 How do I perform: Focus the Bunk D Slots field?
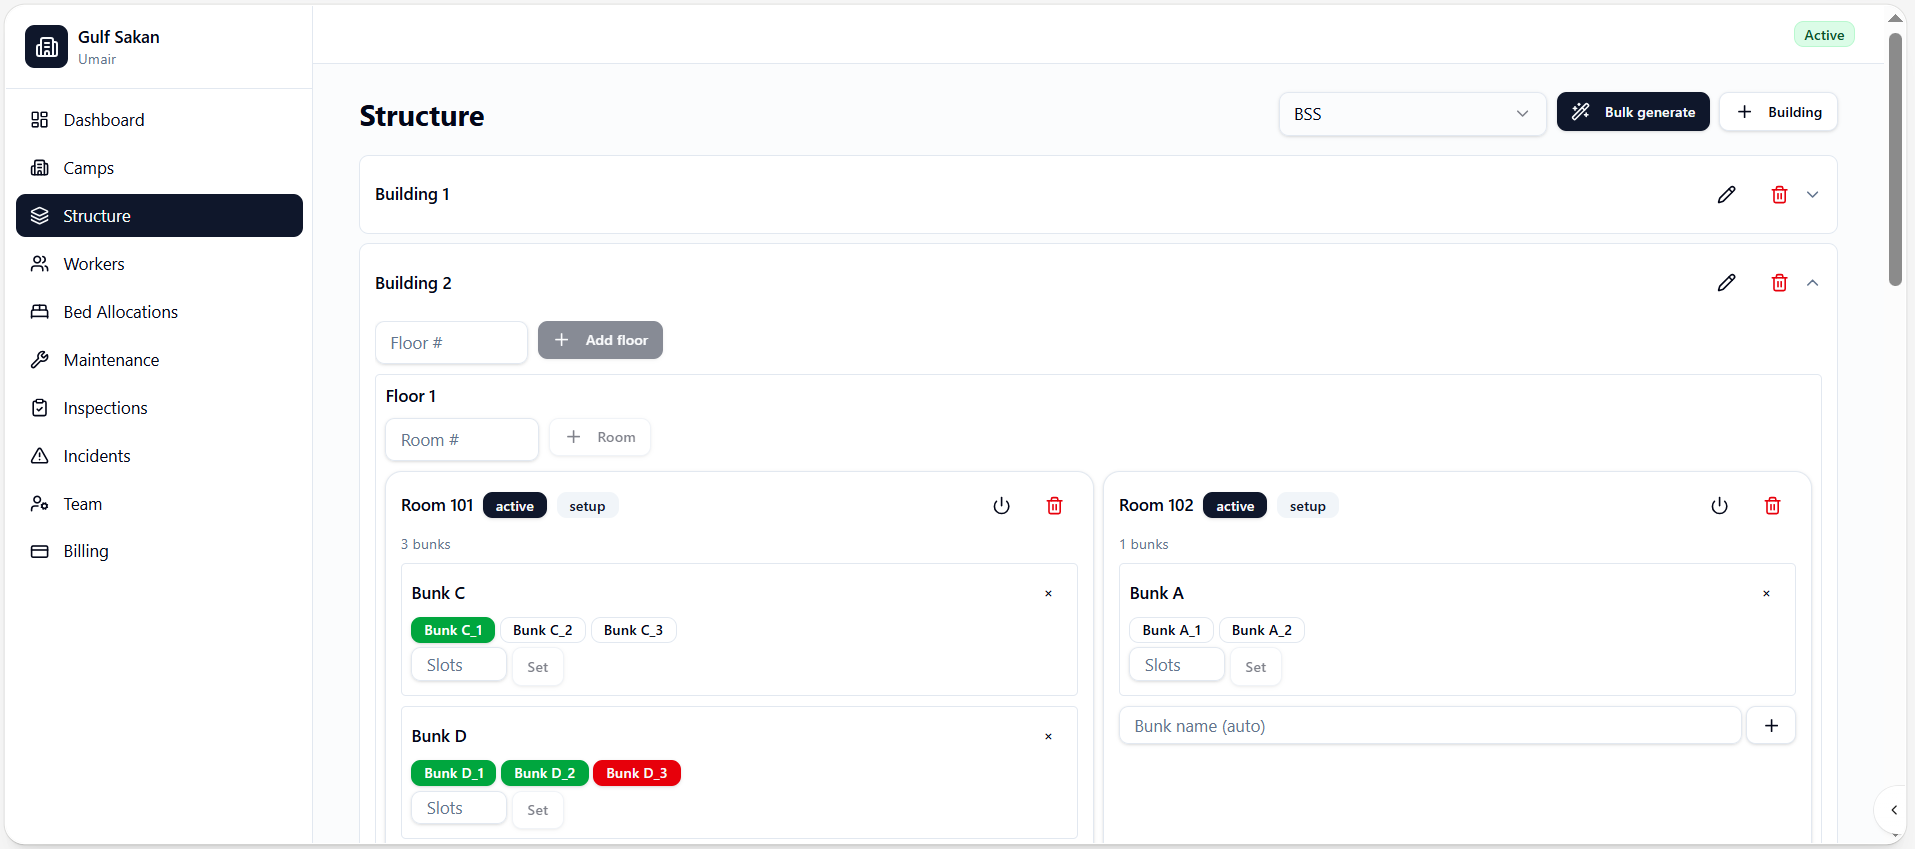tap(459, 808)
